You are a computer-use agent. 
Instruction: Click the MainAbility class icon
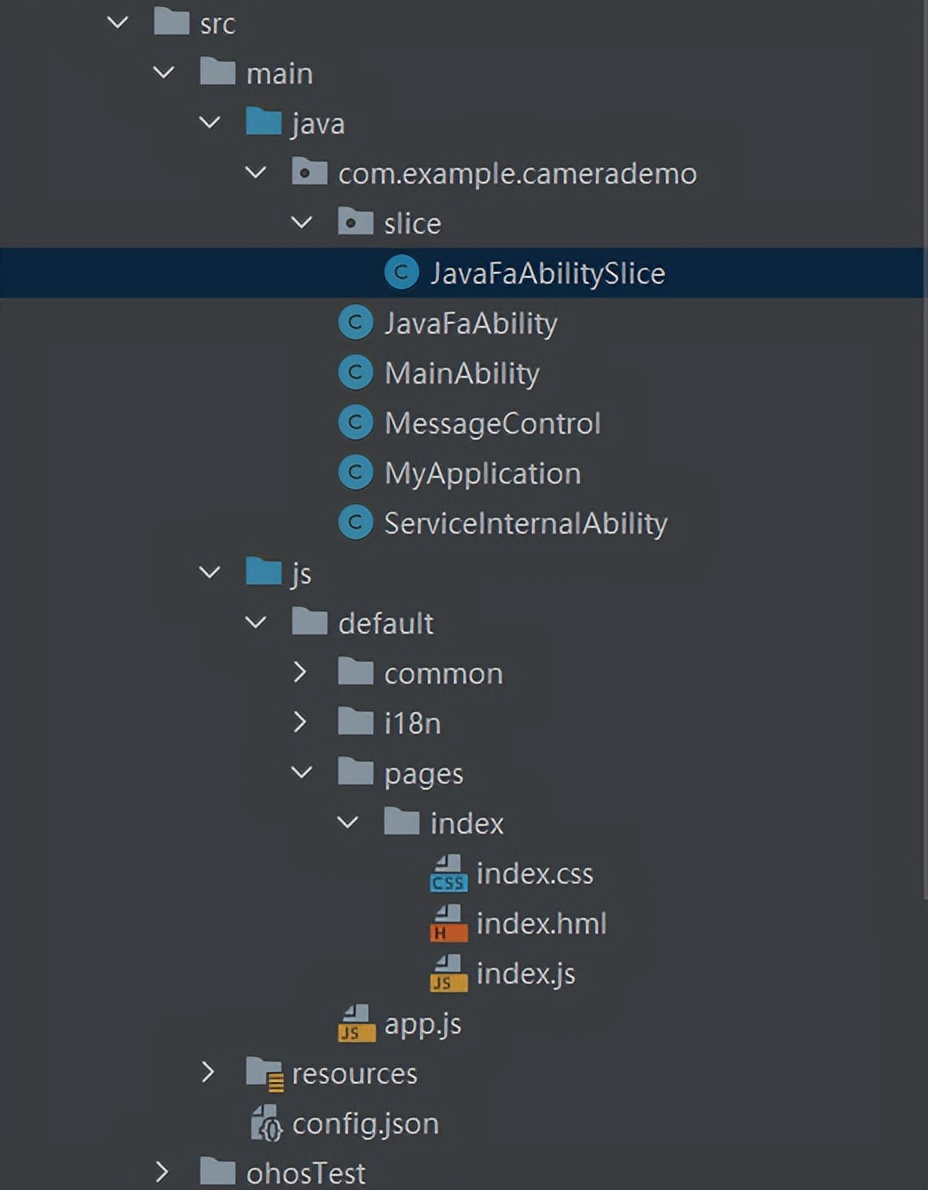(355, 372)
